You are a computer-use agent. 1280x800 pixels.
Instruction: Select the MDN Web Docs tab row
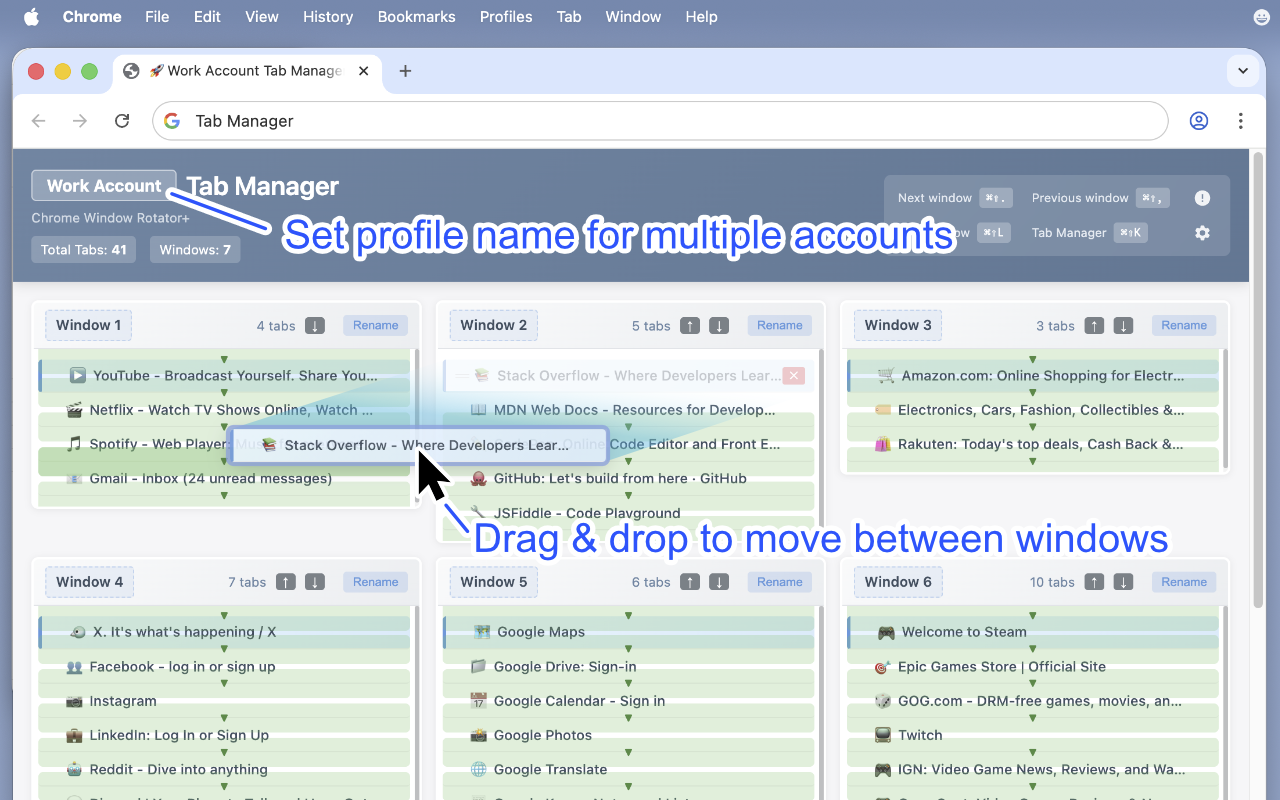coord(628,410)
